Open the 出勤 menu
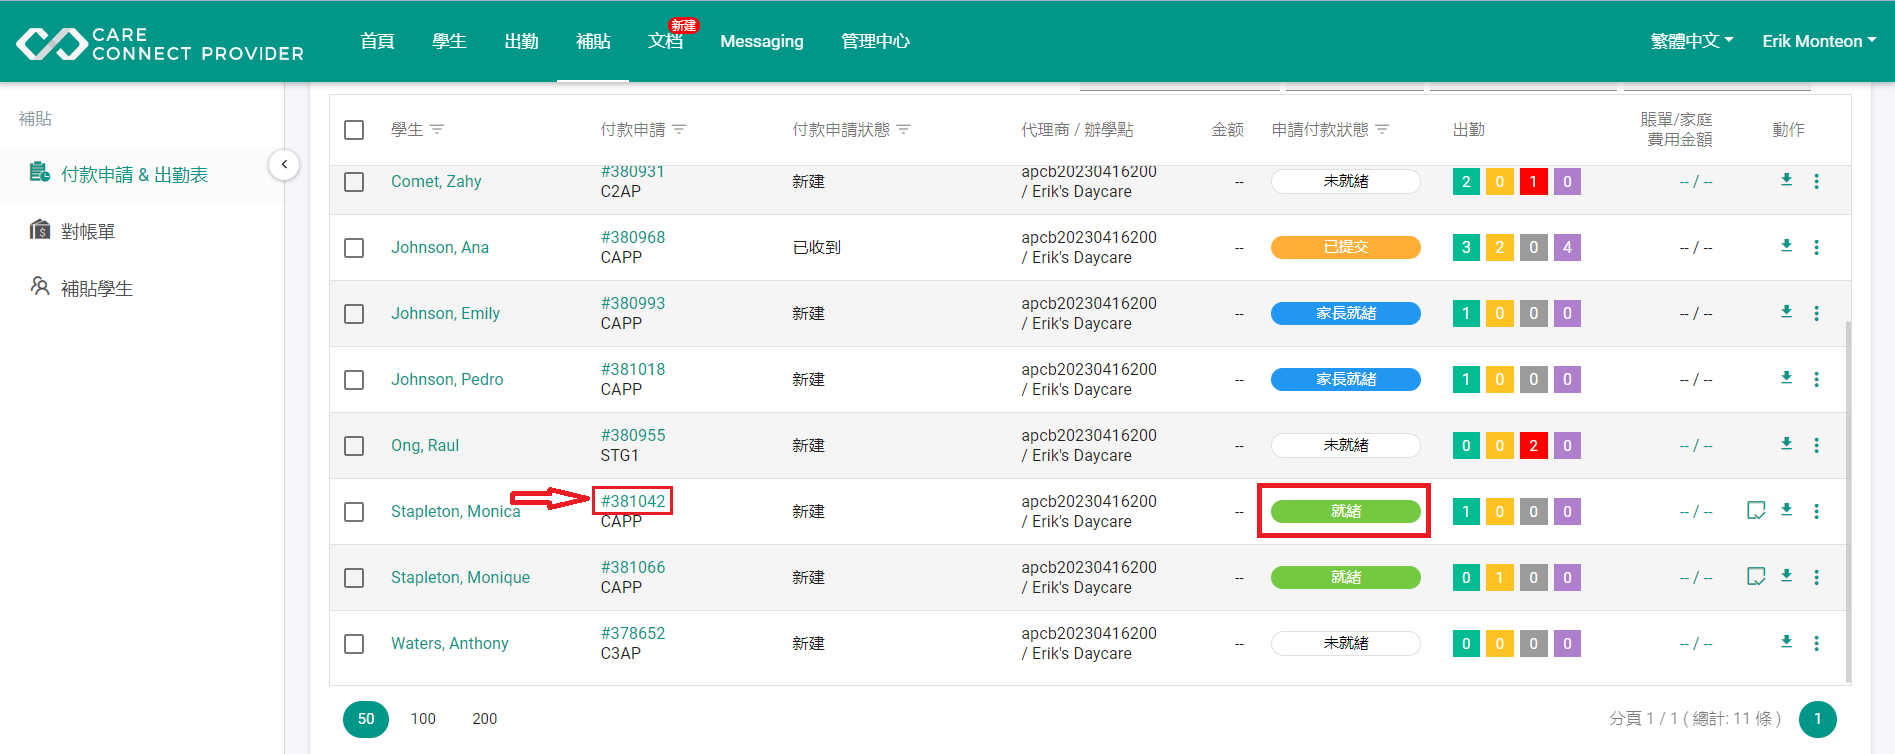 click(x=521, y=41)
